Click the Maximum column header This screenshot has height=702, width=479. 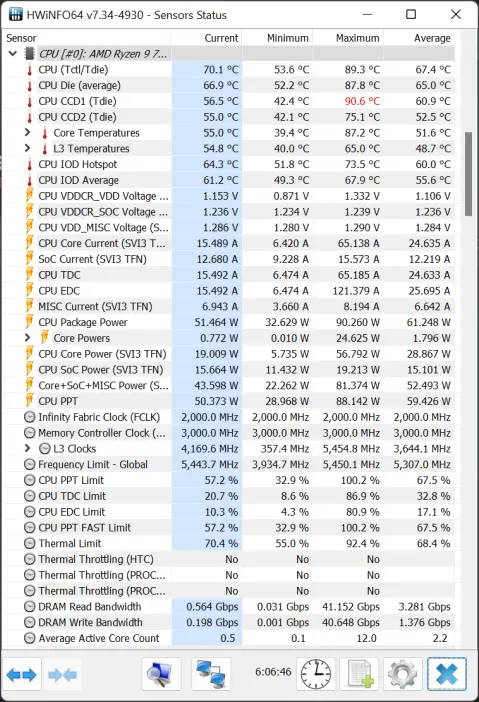[348, 38]
